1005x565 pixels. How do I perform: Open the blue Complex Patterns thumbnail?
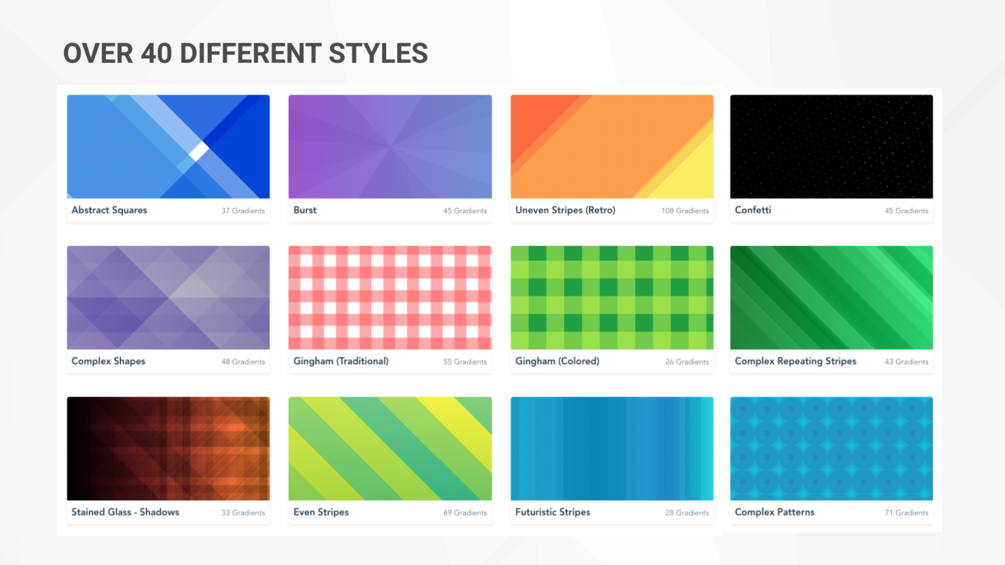click(831, 448)
